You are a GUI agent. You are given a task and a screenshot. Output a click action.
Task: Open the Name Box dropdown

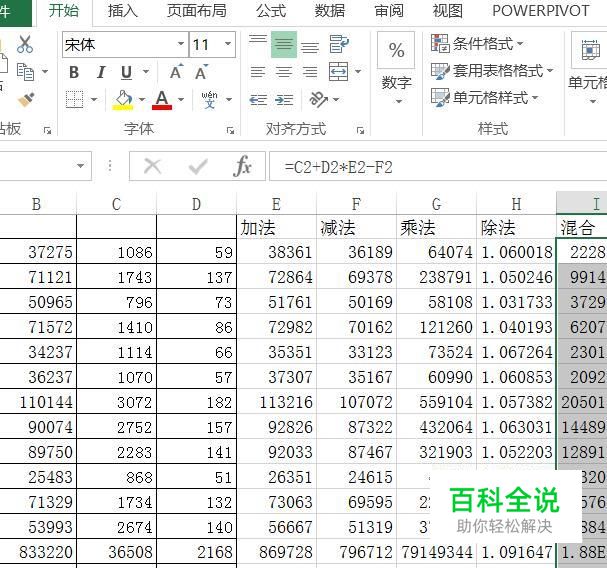(81, 166)
